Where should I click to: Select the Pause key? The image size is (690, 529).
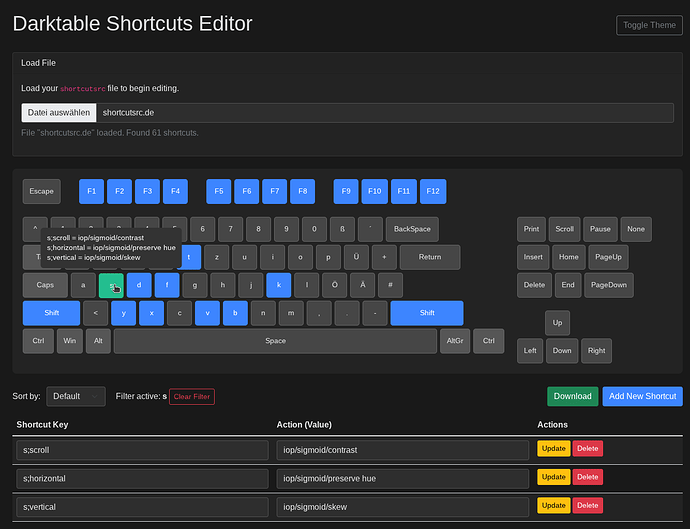[x=600, y=229]
